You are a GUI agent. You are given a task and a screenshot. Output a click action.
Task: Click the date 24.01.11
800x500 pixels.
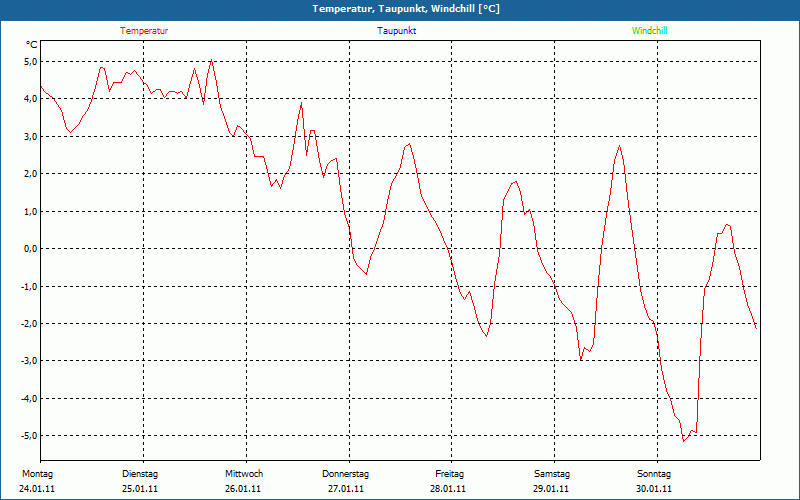tap(37, 489)
